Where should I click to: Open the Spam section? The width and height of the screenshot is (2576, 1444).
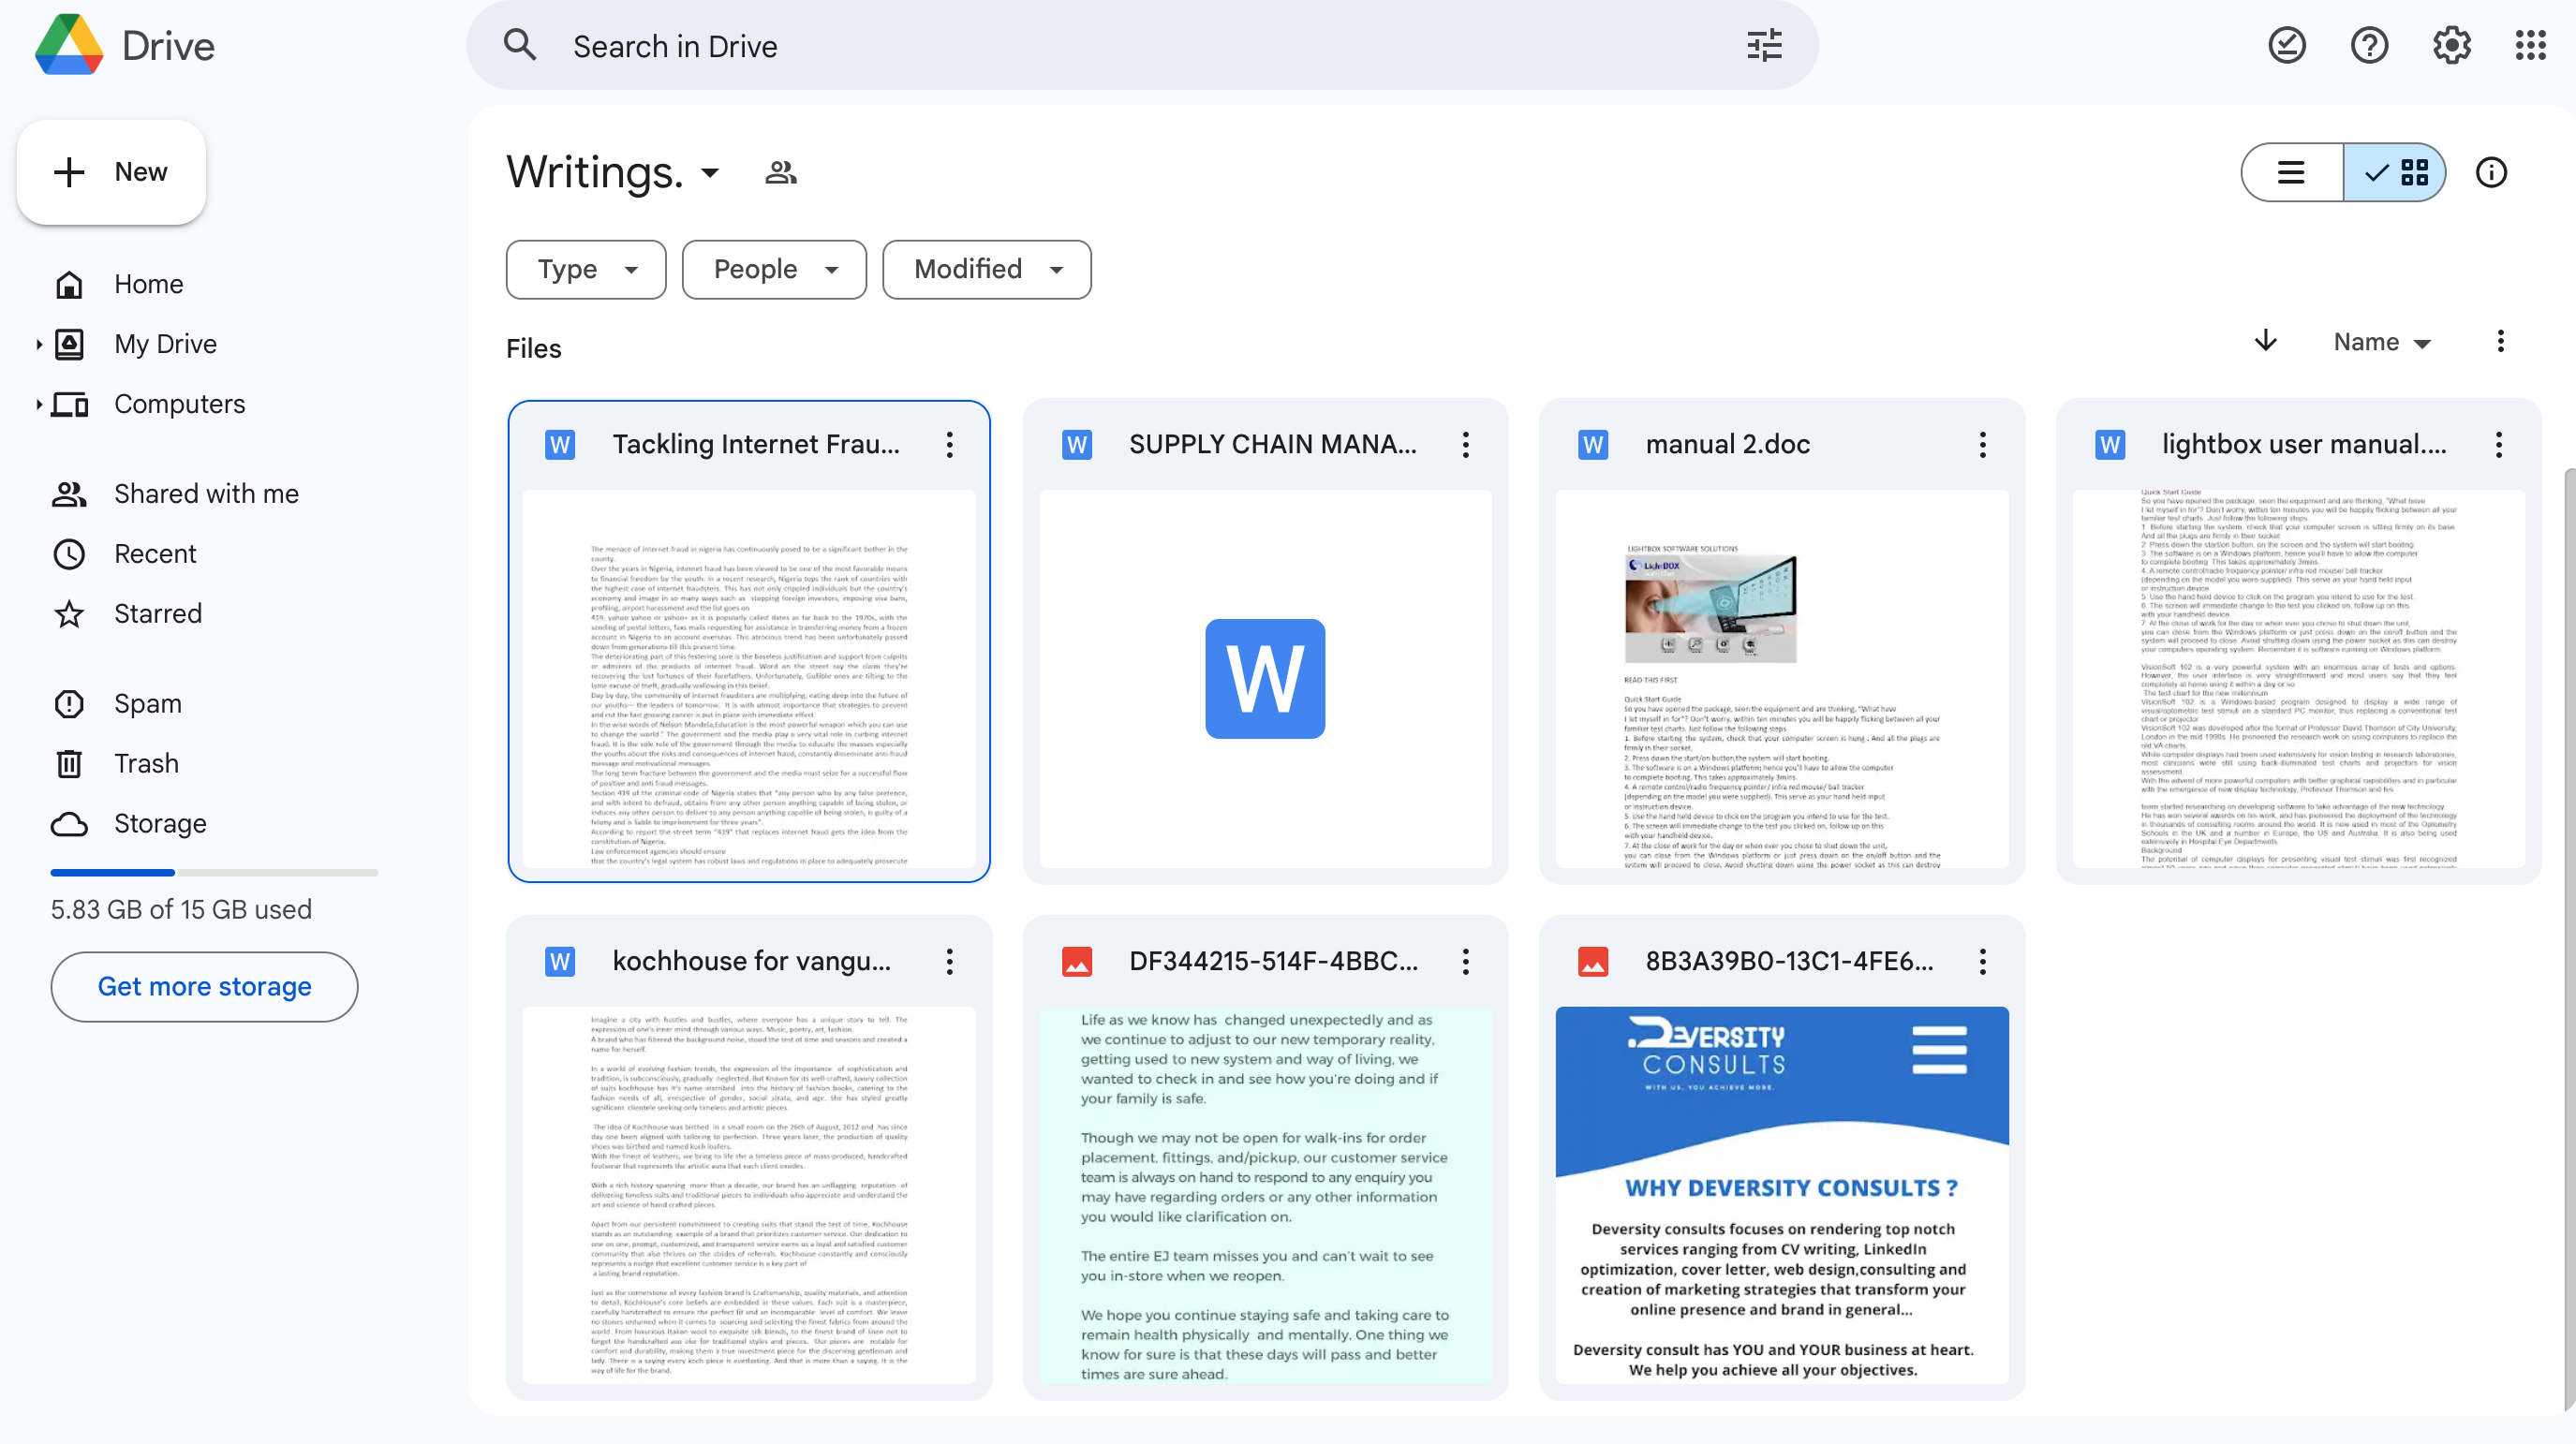click(148, 704)
